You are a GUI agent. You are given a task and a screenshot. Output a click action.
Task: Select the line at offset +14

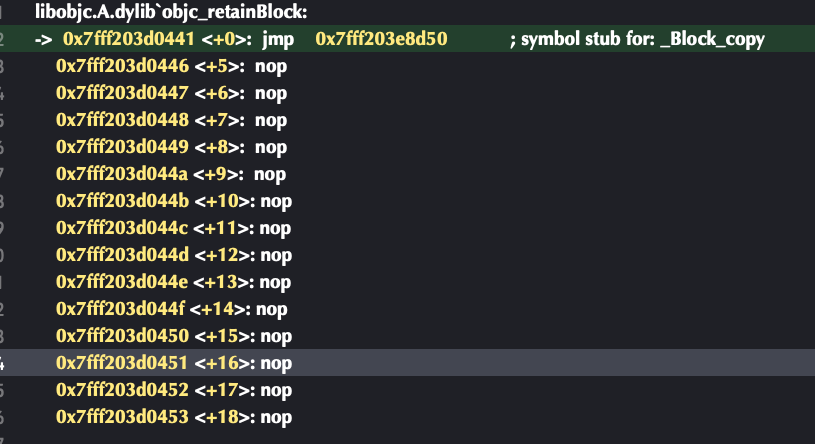coord(408,309)
